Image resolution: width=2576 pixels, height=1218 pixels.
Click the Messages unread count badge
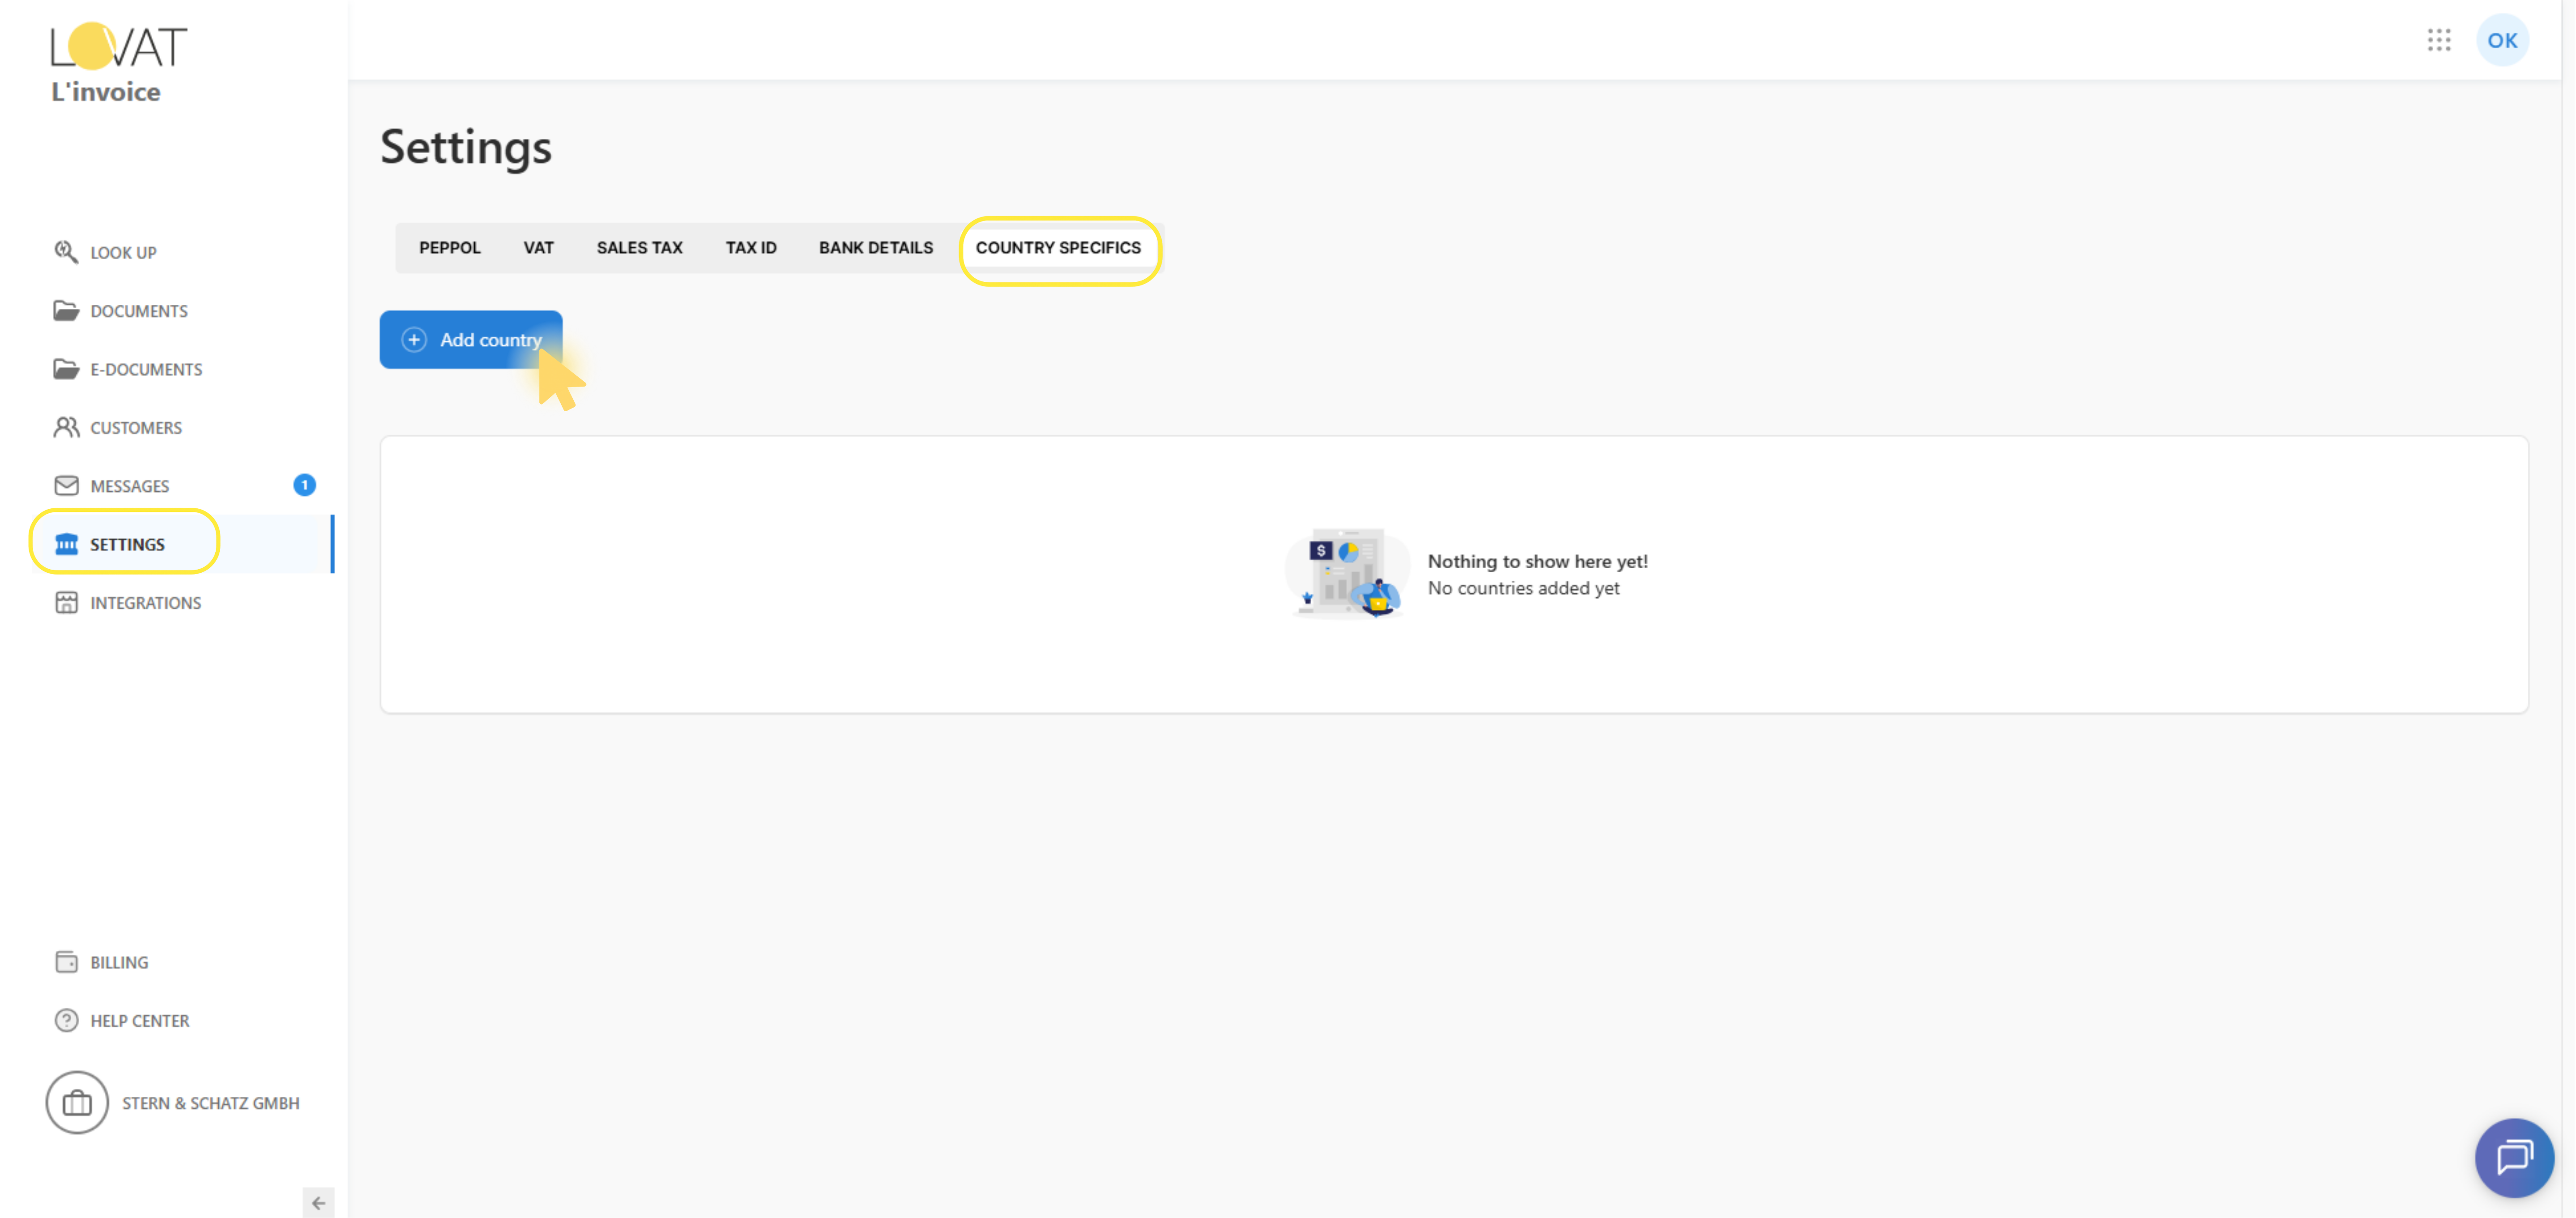[x=304, y=485]
